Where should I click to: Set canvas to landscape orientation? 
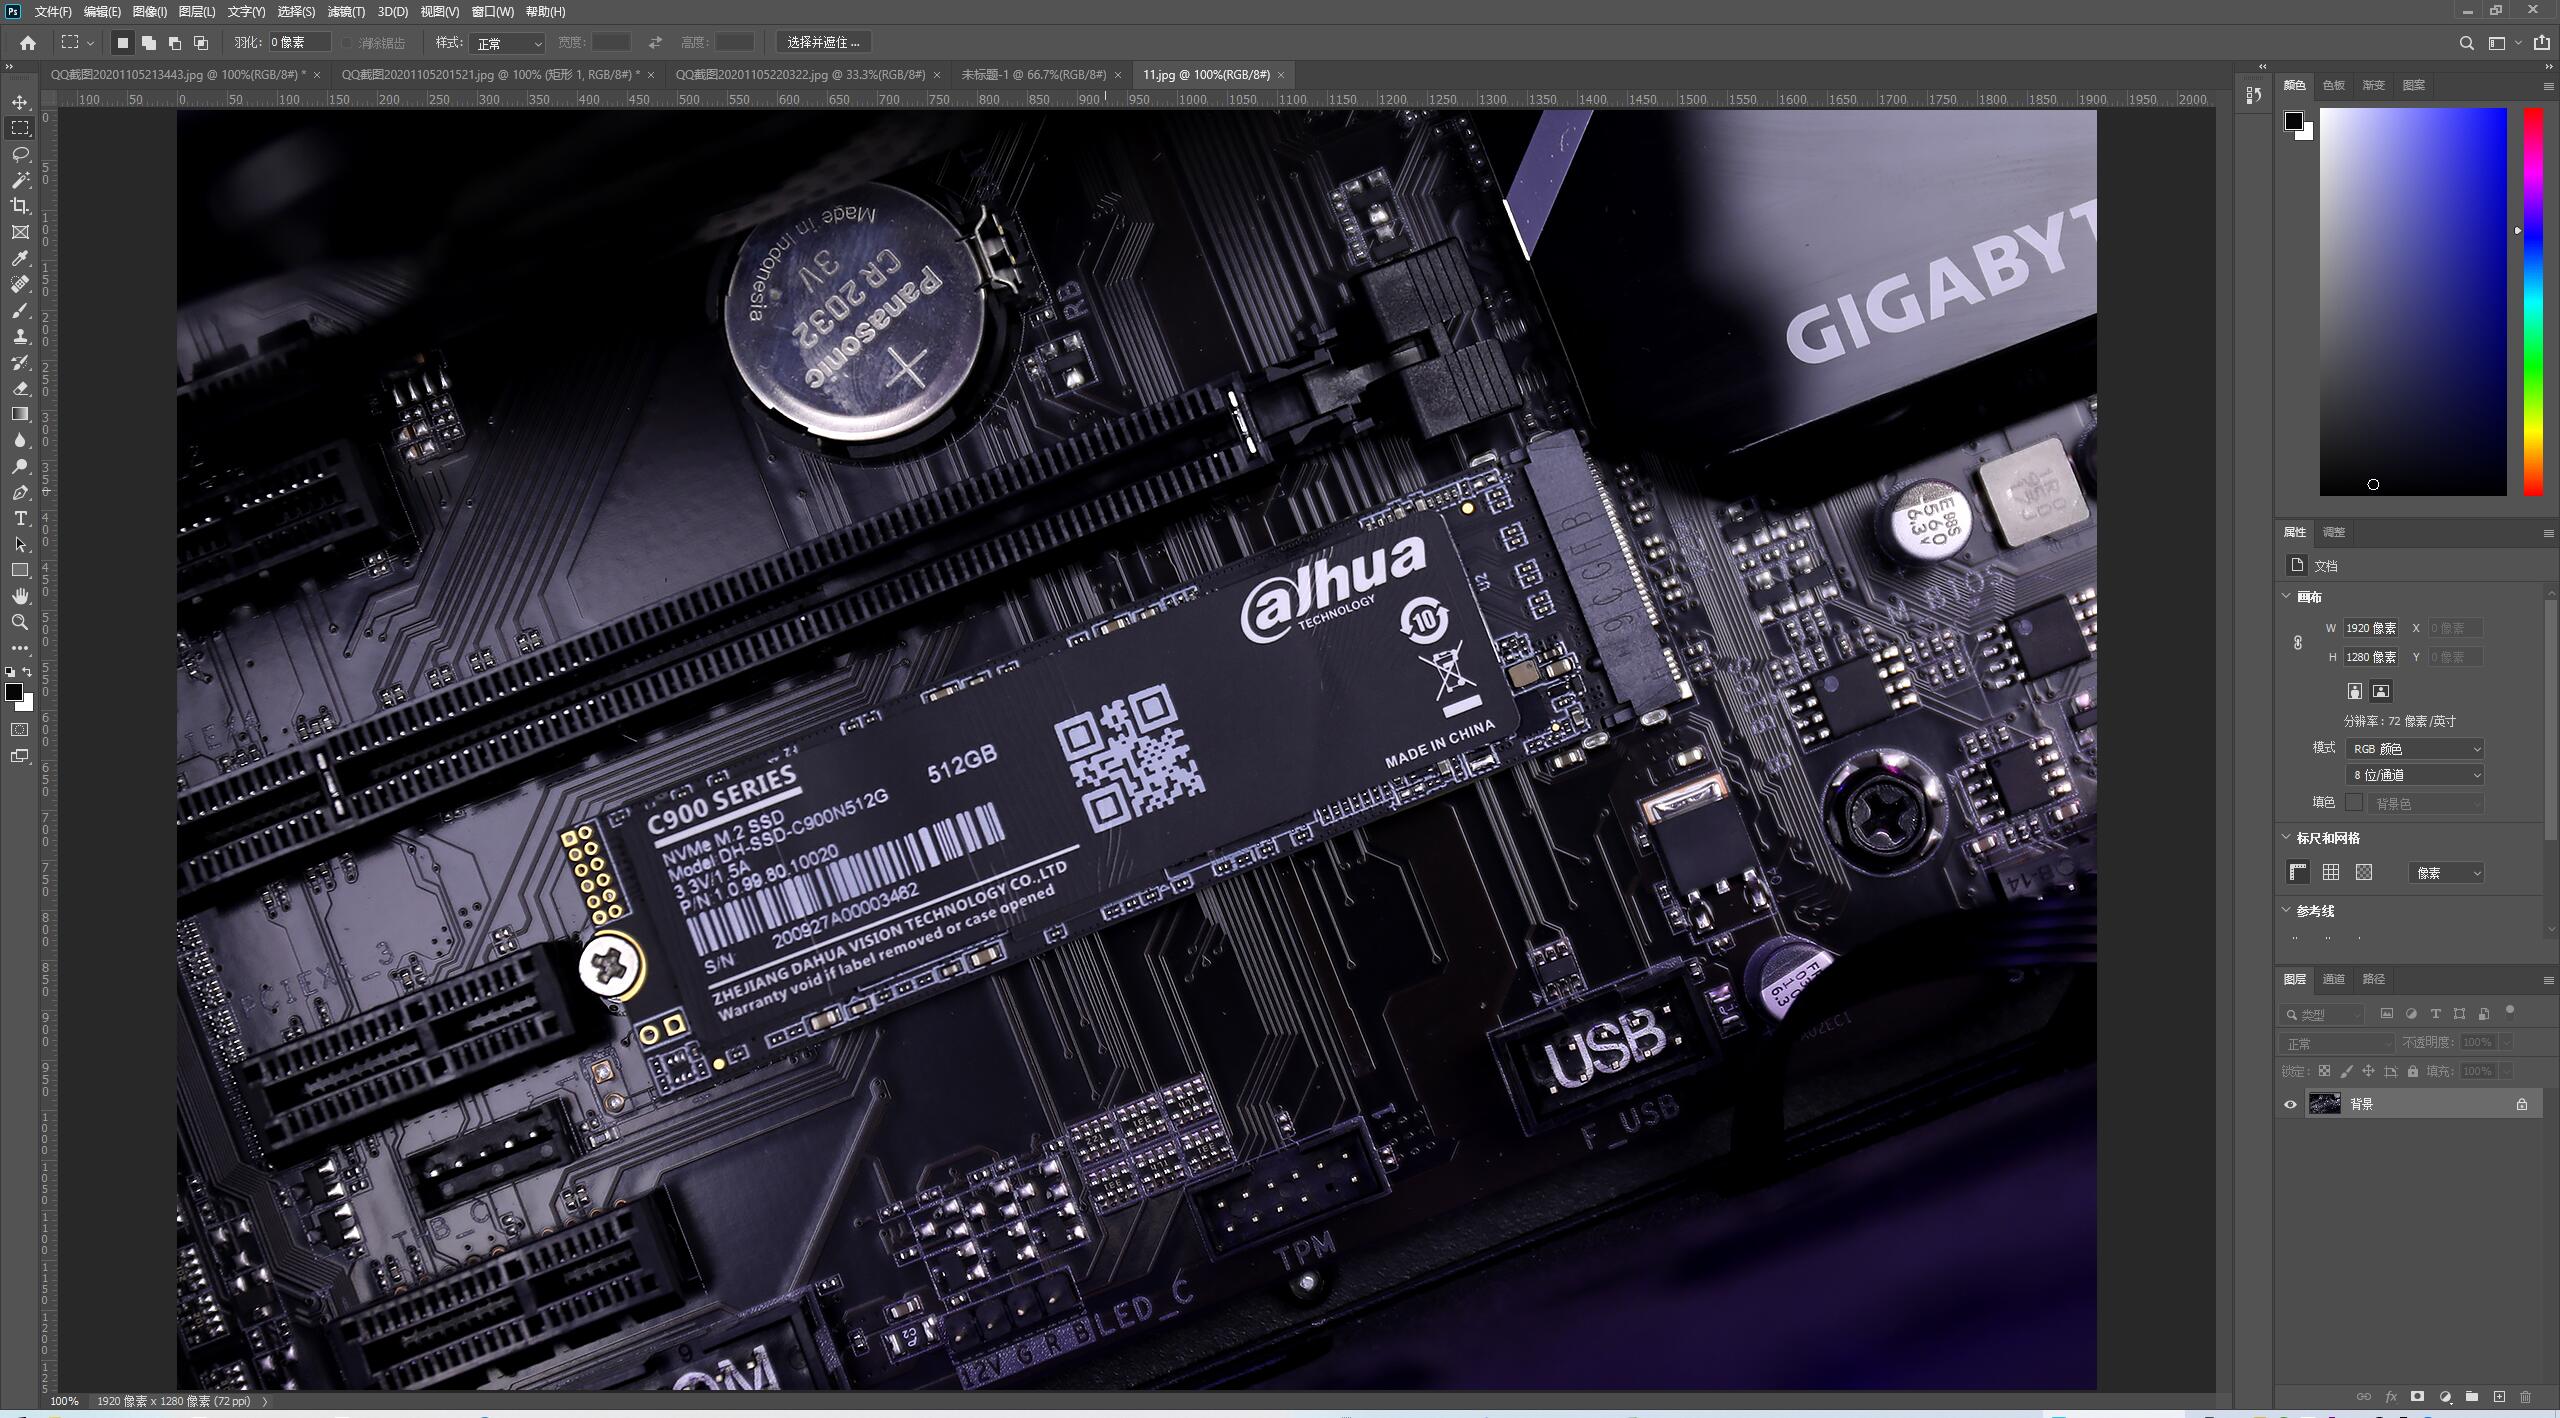coord(2381,691)
